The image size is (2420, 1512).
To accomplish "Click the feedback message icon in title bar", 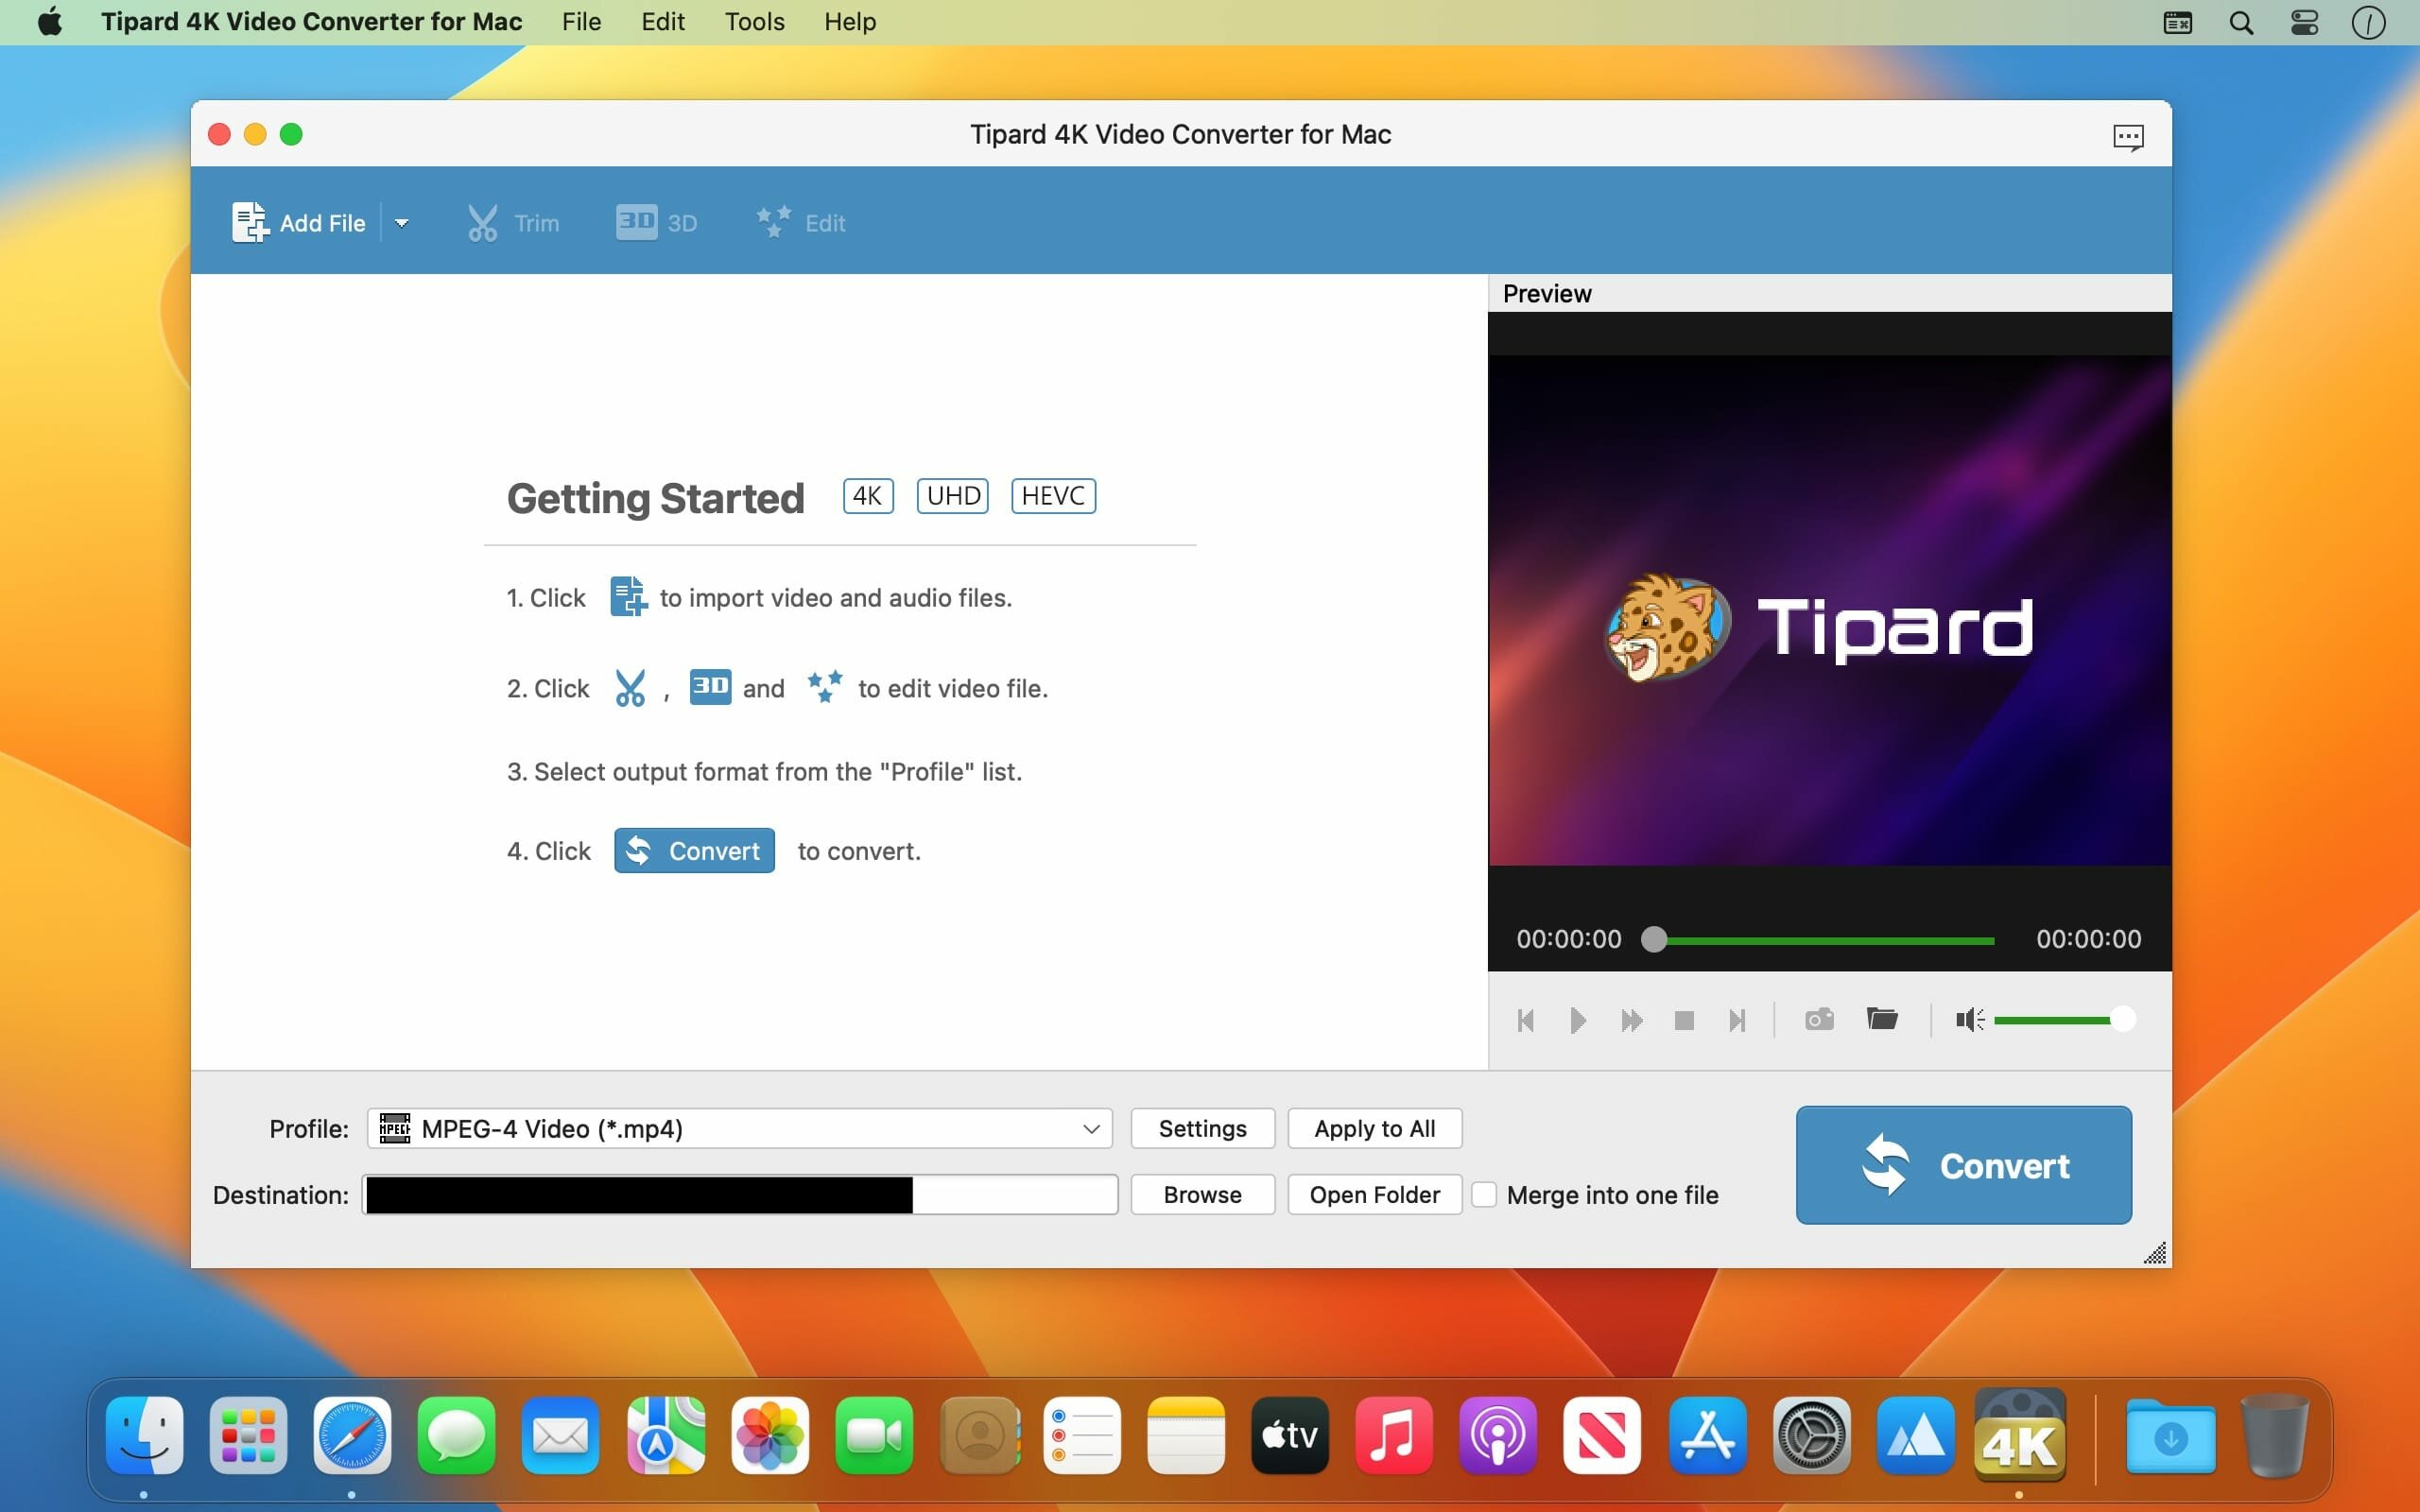I will coord(2127,136).
